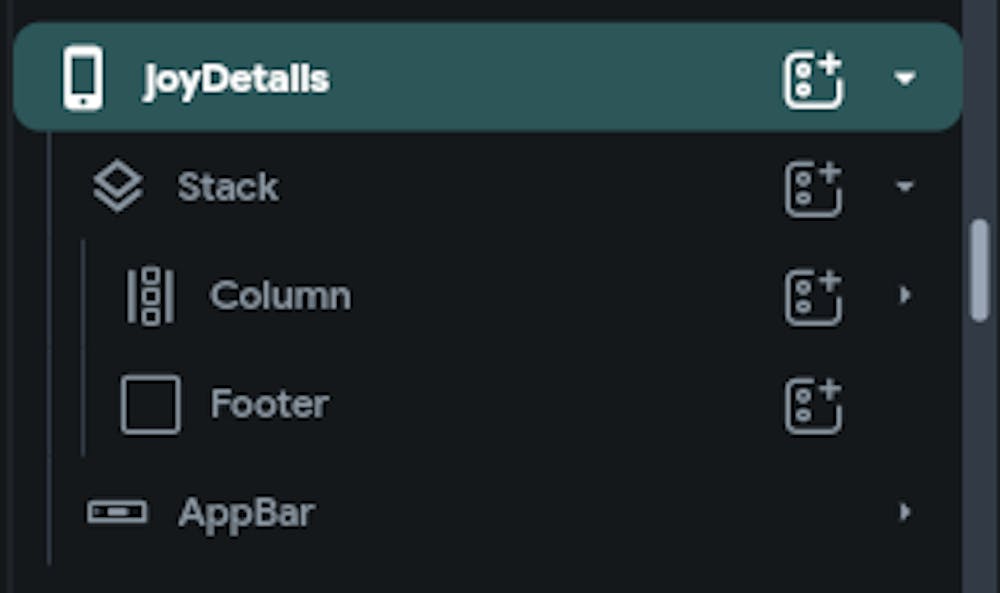Click the Stack layers icon
Screen dimensions: 1000x593
tap(118, 188)
